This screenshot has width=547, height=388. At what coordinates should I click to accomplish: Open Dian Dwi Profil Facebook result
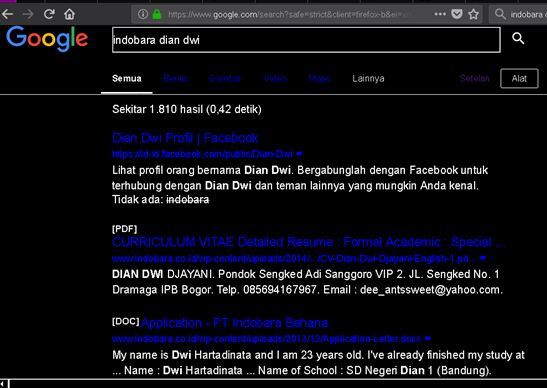185,138
